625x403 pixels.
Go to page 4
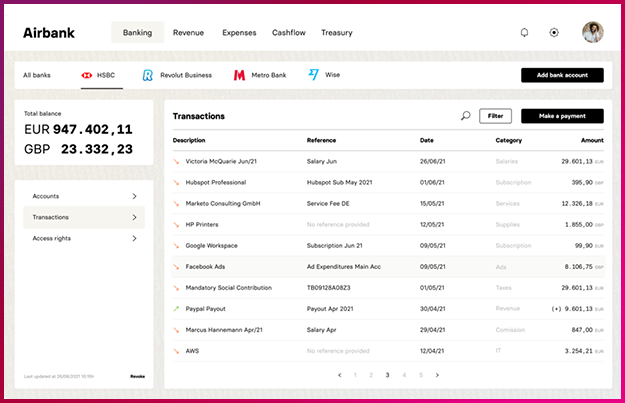[404, 375]
